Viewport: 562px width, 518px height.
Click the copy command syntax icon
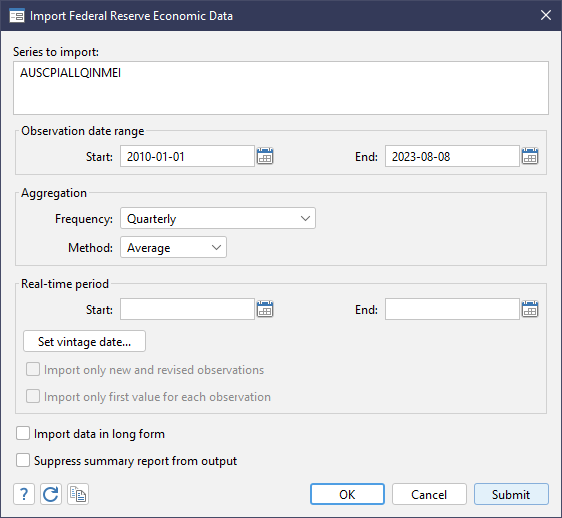coord(78,494)
